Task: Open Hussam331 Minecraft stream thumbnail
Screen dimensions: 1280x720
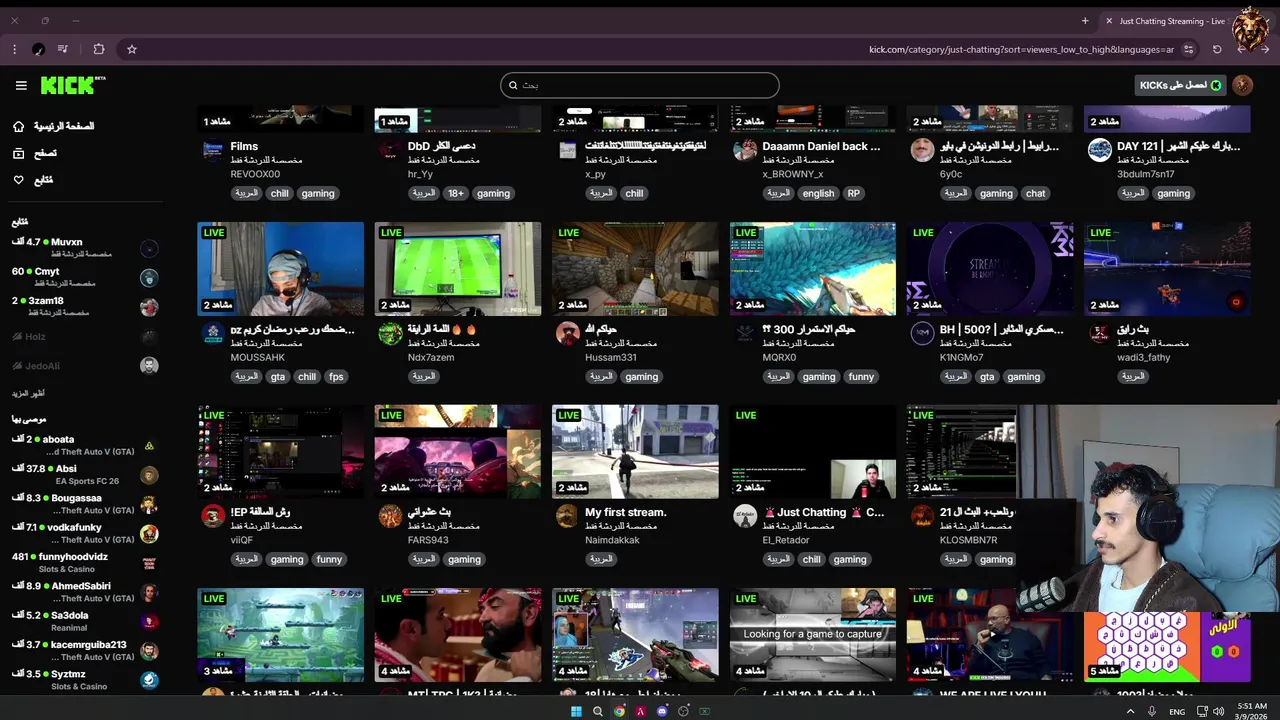Action: point(635,268)
